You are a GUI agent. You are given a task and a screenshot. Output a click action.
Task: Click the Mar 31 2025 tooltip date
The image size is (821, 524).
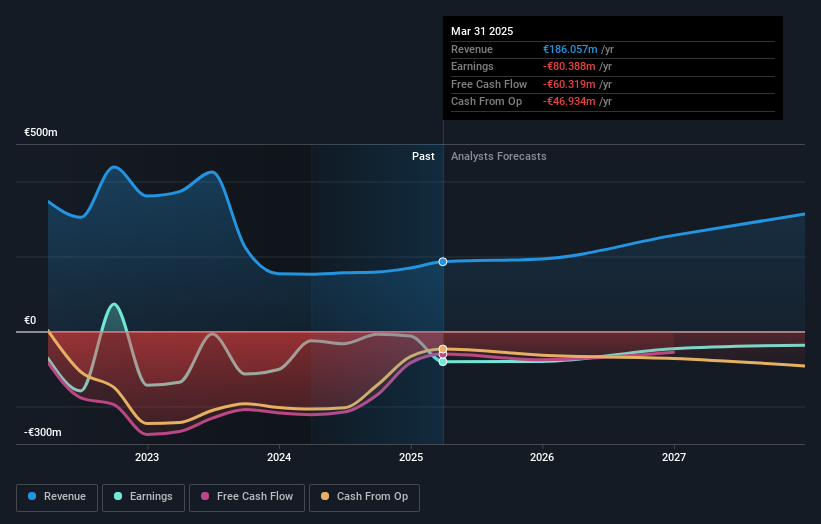[482, 31]
